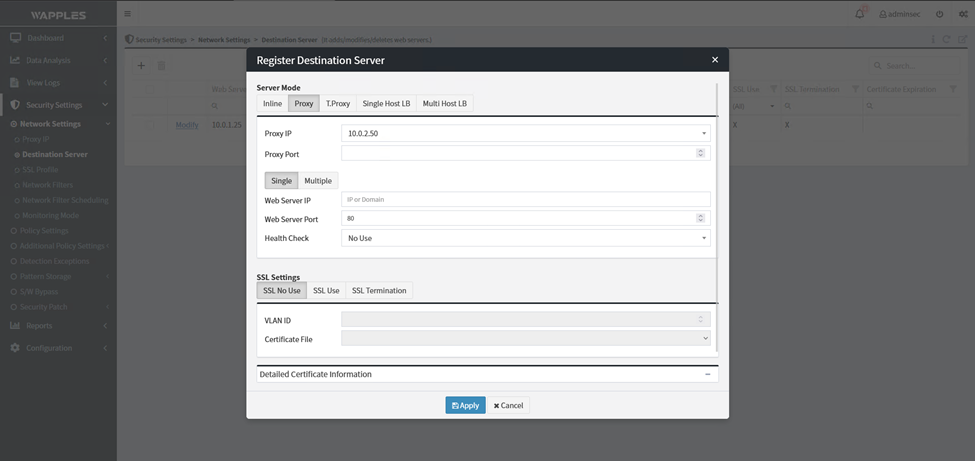
Task: Switch to T.Proxy server mode tab
Action: pyautogui.click(x=337, y=103)
